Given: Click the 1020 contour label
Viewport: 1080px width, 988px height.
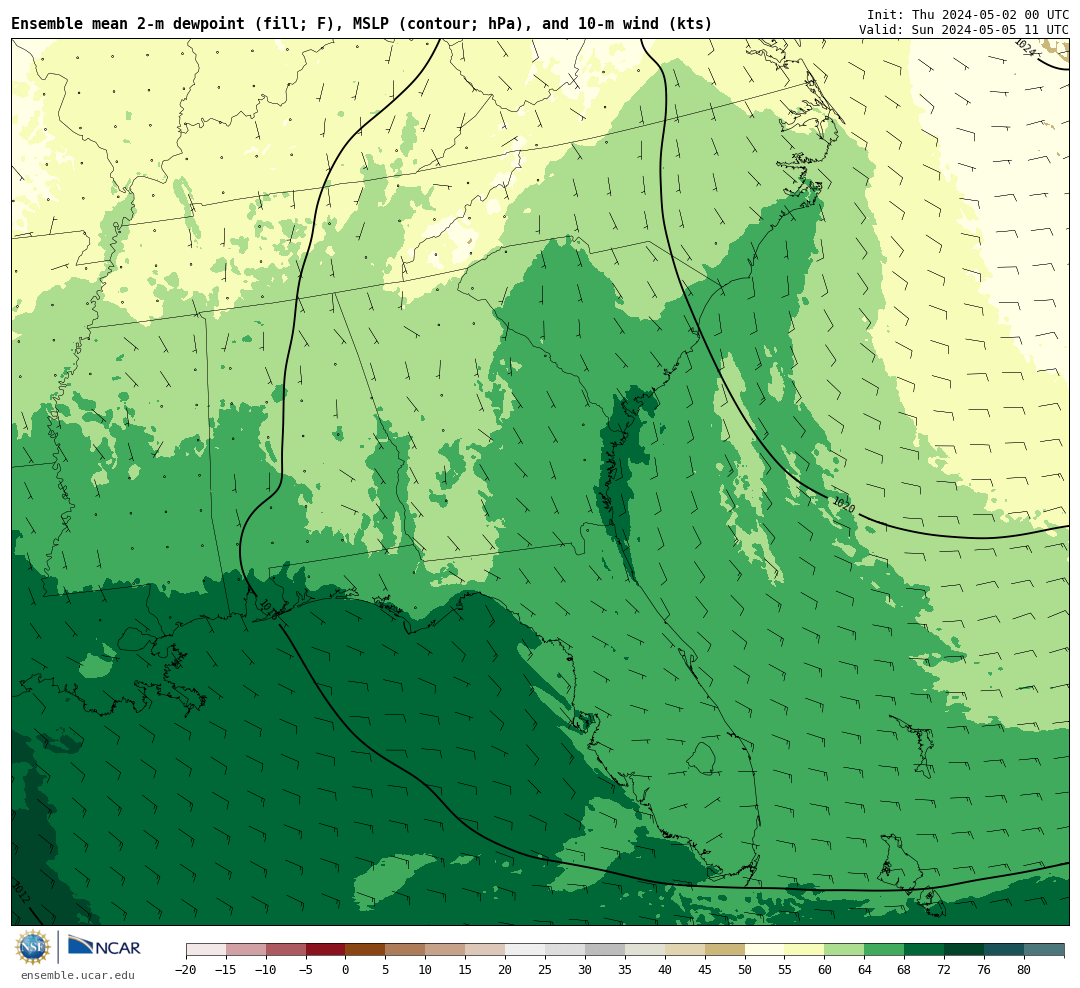Looking at the screenshot, I should coord(844,504).
